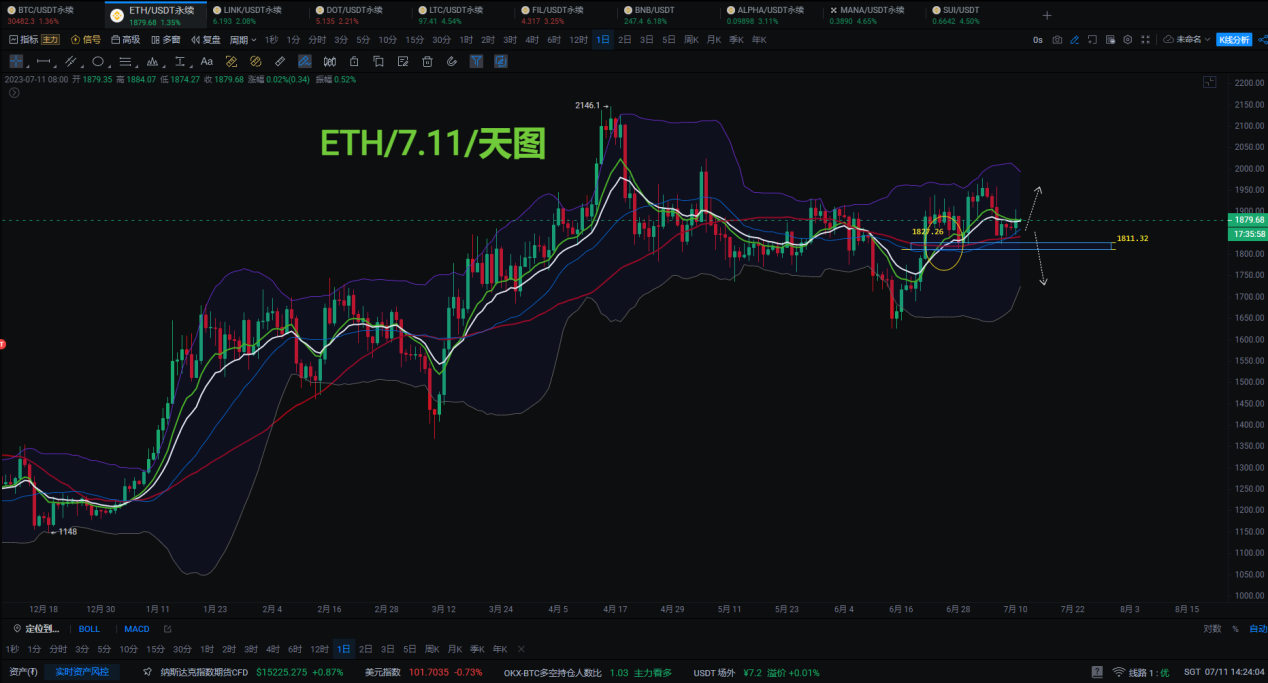Click the magnet snap candles icon
The width and height of the screenshot is (1268, 683).
coord(328,61)
